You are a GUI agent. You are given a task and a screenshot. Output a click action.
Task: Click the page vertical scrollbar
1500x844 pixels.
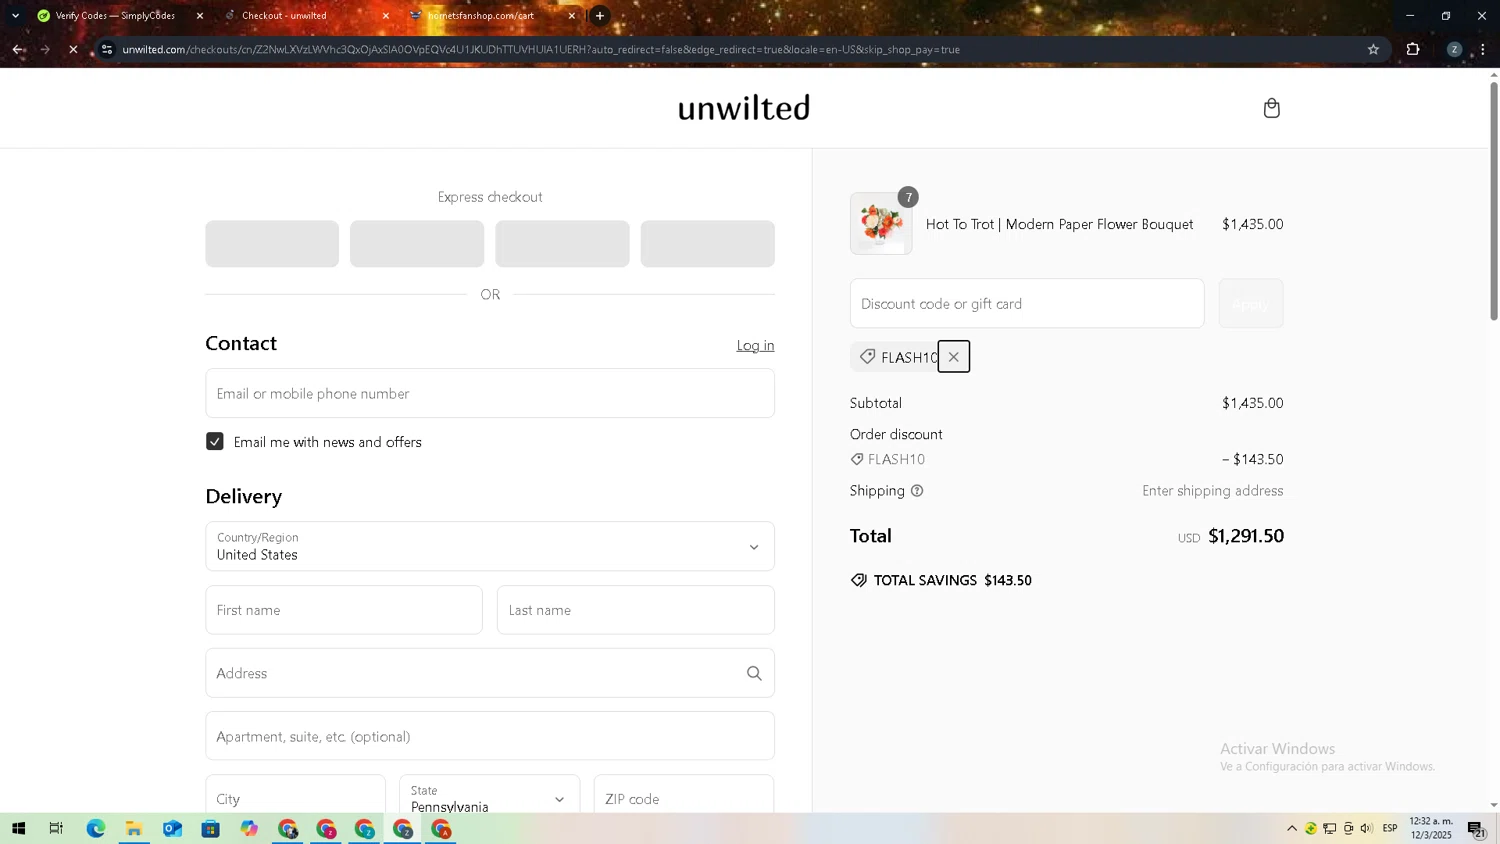click(x=1494, y=200)
